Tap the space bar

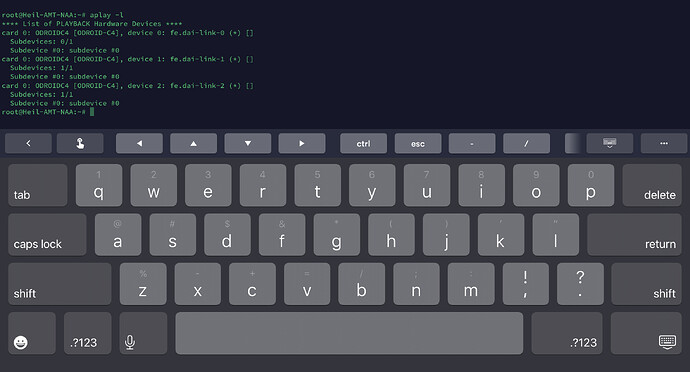(x=349, y=333)
